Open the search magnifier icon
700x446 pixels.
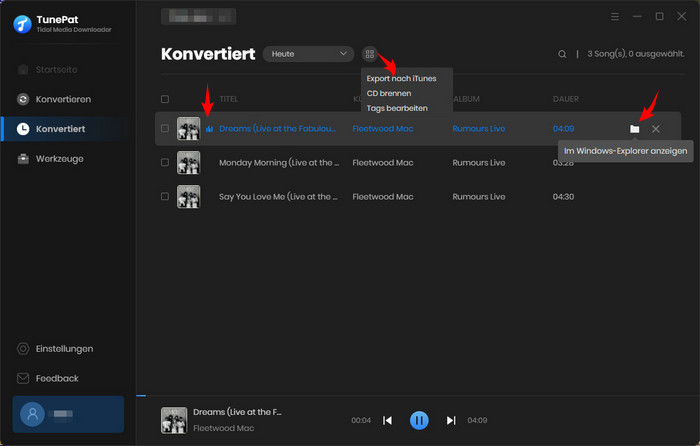click(562, 54)
